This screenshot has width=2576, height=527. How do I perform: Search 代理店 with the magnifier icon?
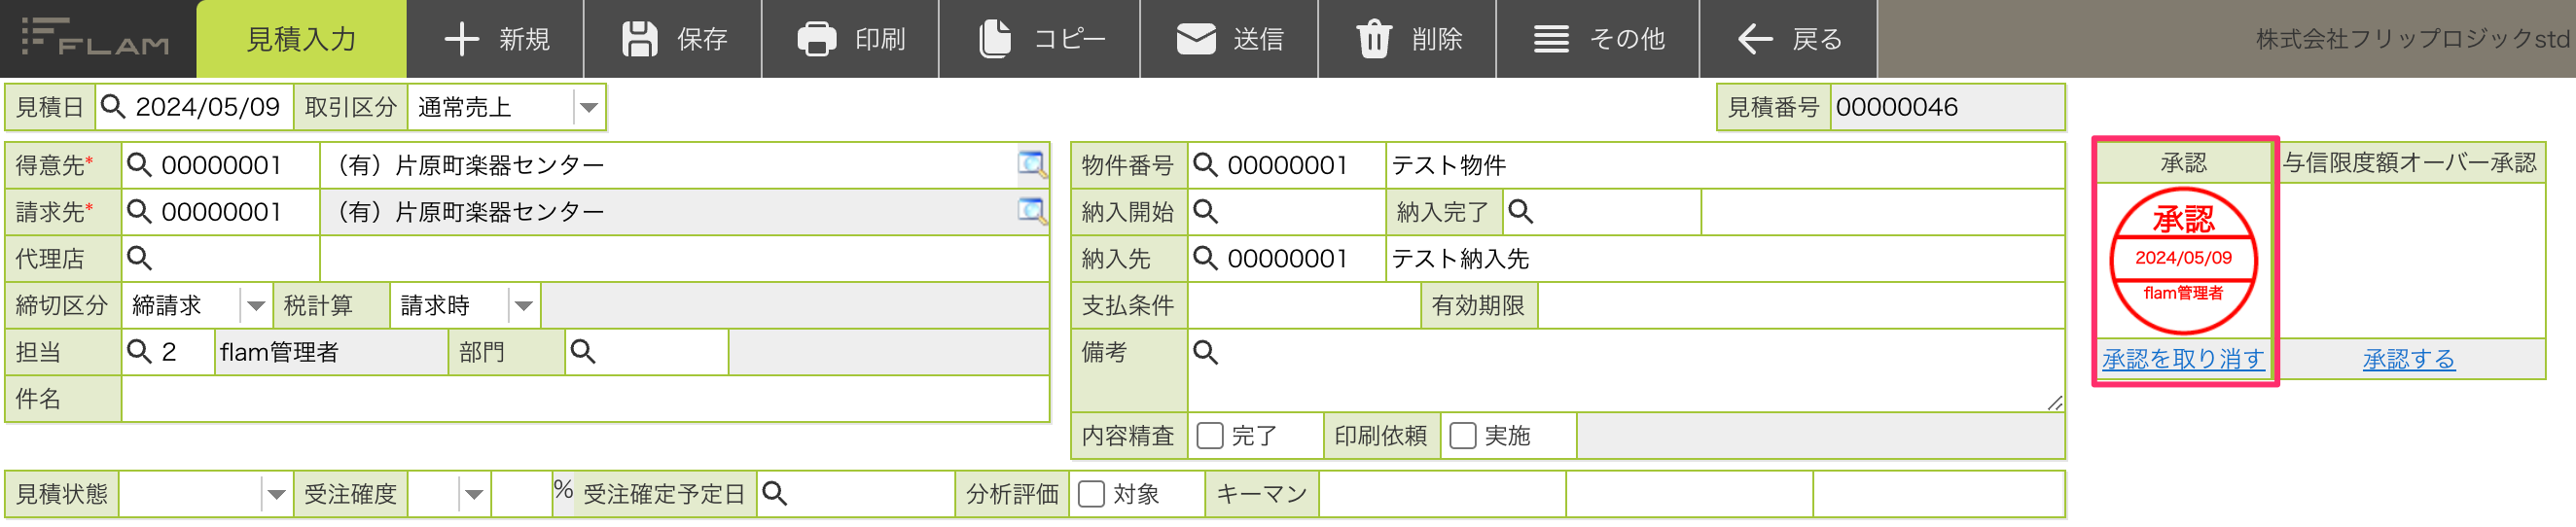(x=139, y=259)
